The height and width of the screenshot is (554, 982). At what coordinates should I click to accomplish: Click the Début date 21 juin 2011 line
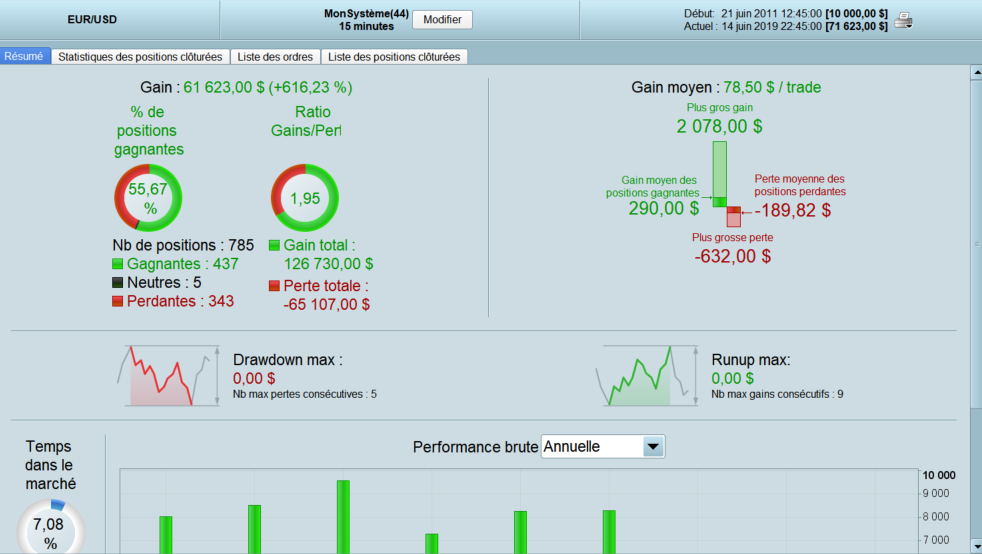pos(786,14)
